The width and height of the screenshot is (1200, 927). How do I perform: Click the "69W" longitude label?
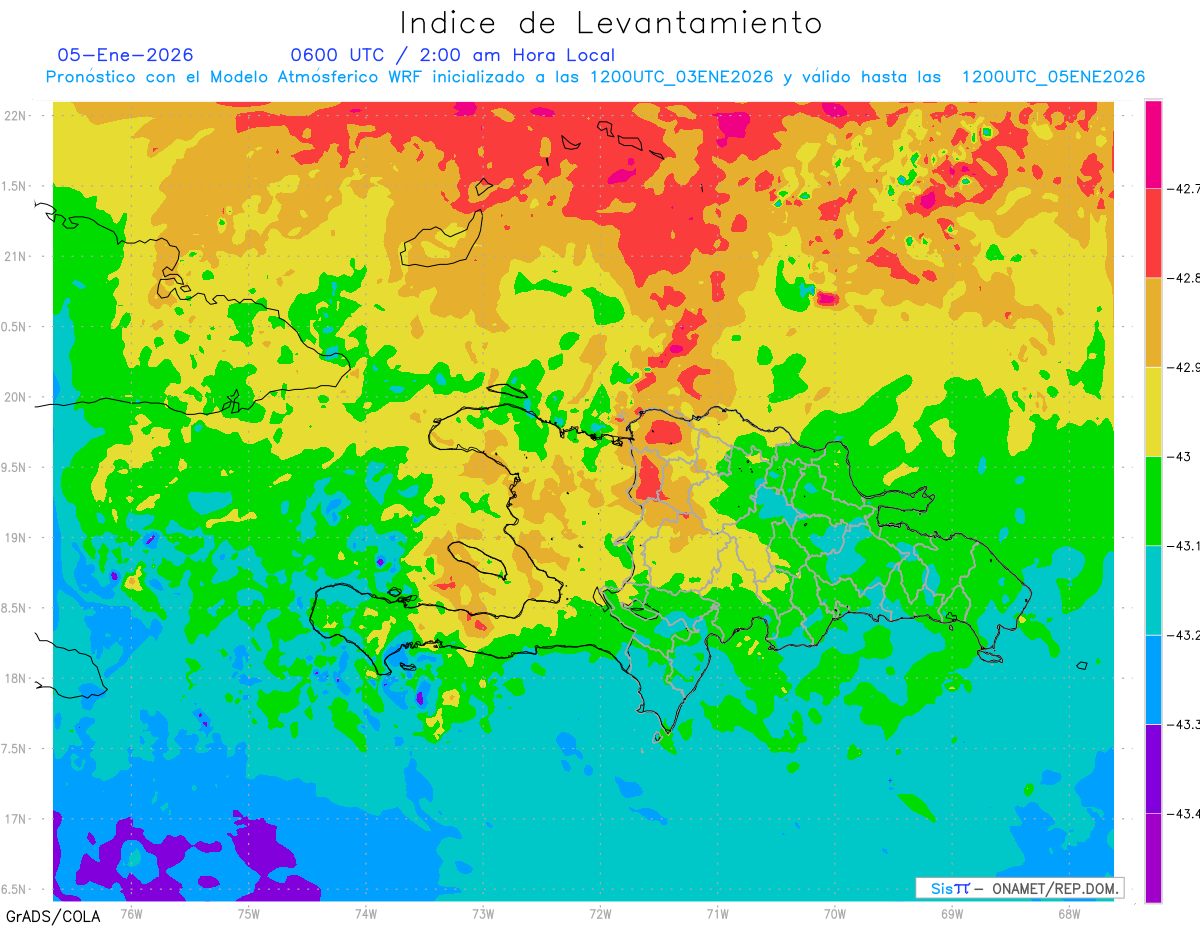click(x=952, y=914)
